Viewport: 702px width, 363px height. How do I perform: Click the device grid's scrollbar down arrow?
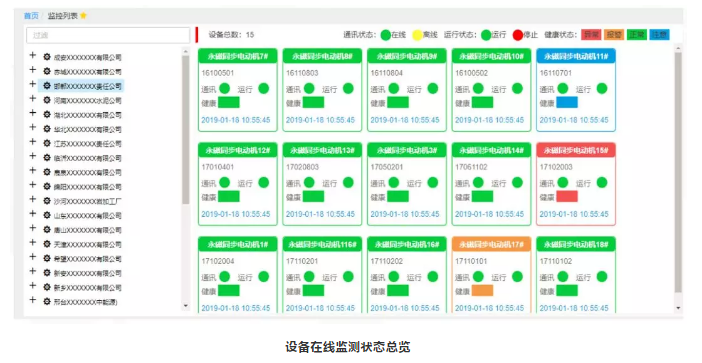tap(678, 308)
